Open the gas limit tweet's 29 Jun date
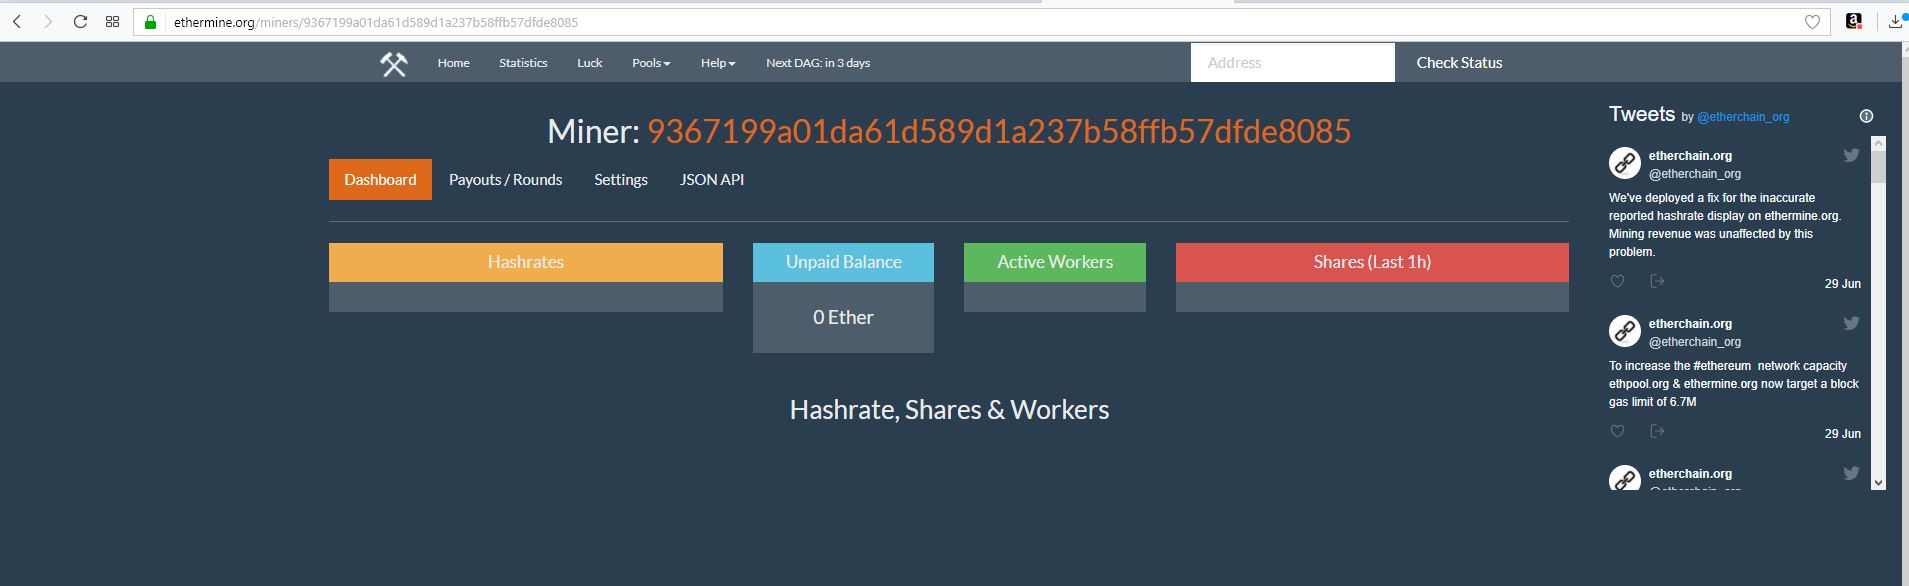 (1842, 434)
